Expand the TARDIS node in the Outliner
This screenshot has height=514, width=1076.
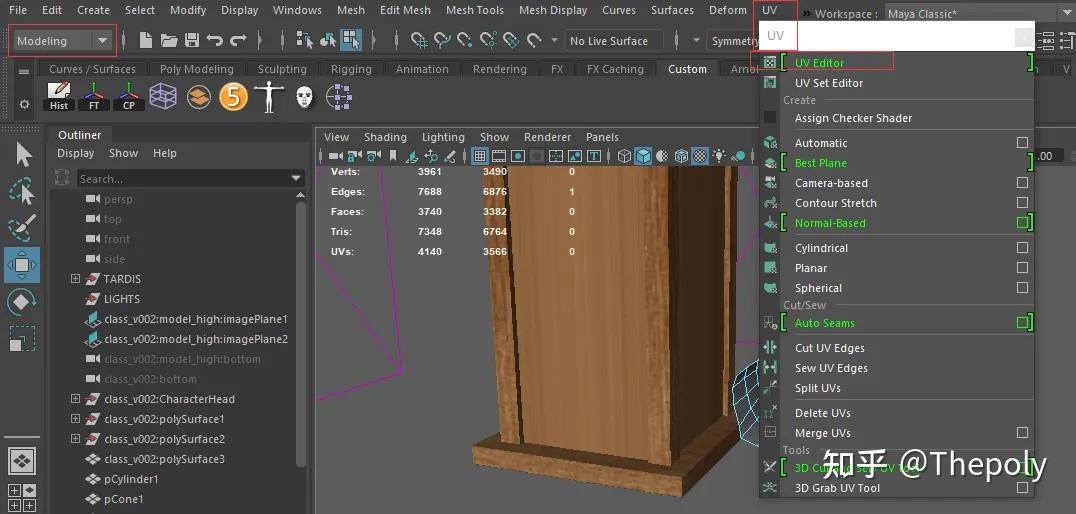(x=75, y=279)
